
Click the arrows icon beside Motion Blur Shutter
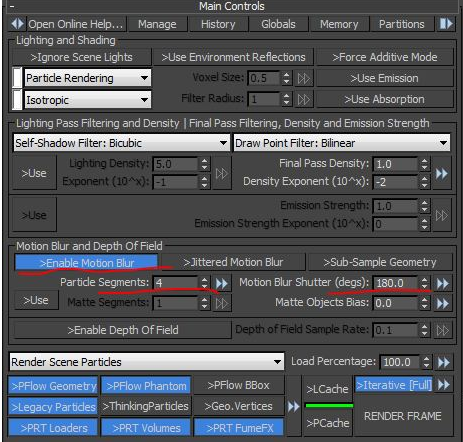coord(442,283)
